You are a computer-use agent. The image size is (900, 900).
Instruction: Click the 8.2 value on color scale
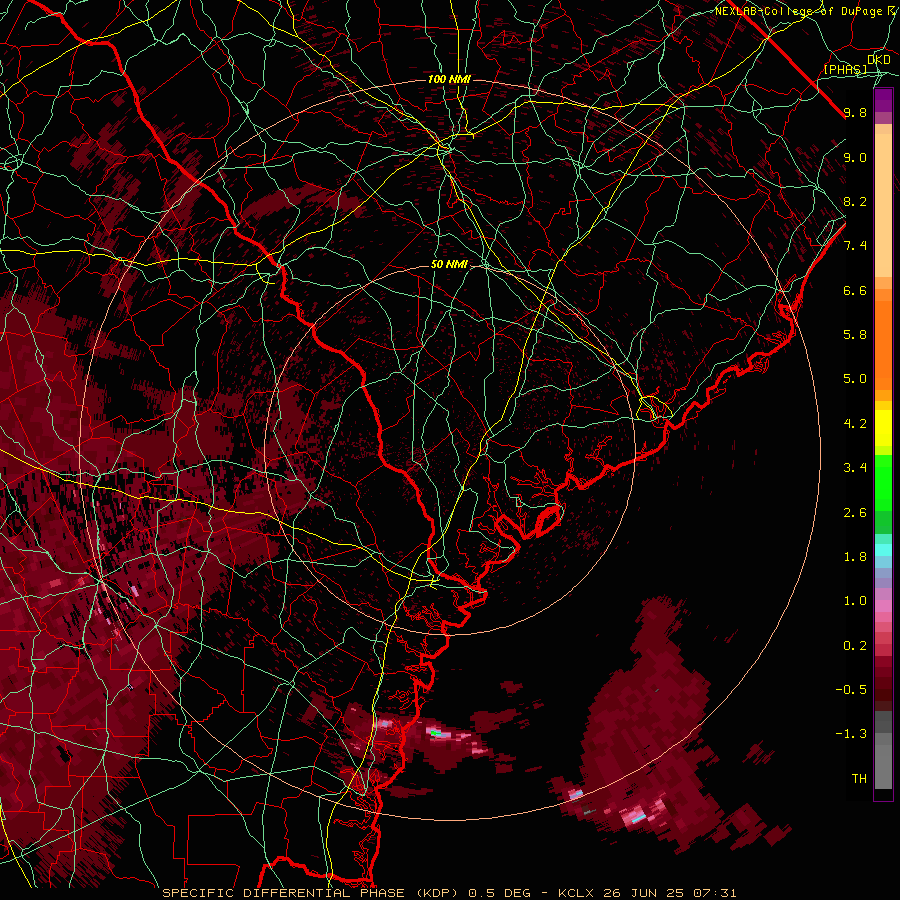855,201
